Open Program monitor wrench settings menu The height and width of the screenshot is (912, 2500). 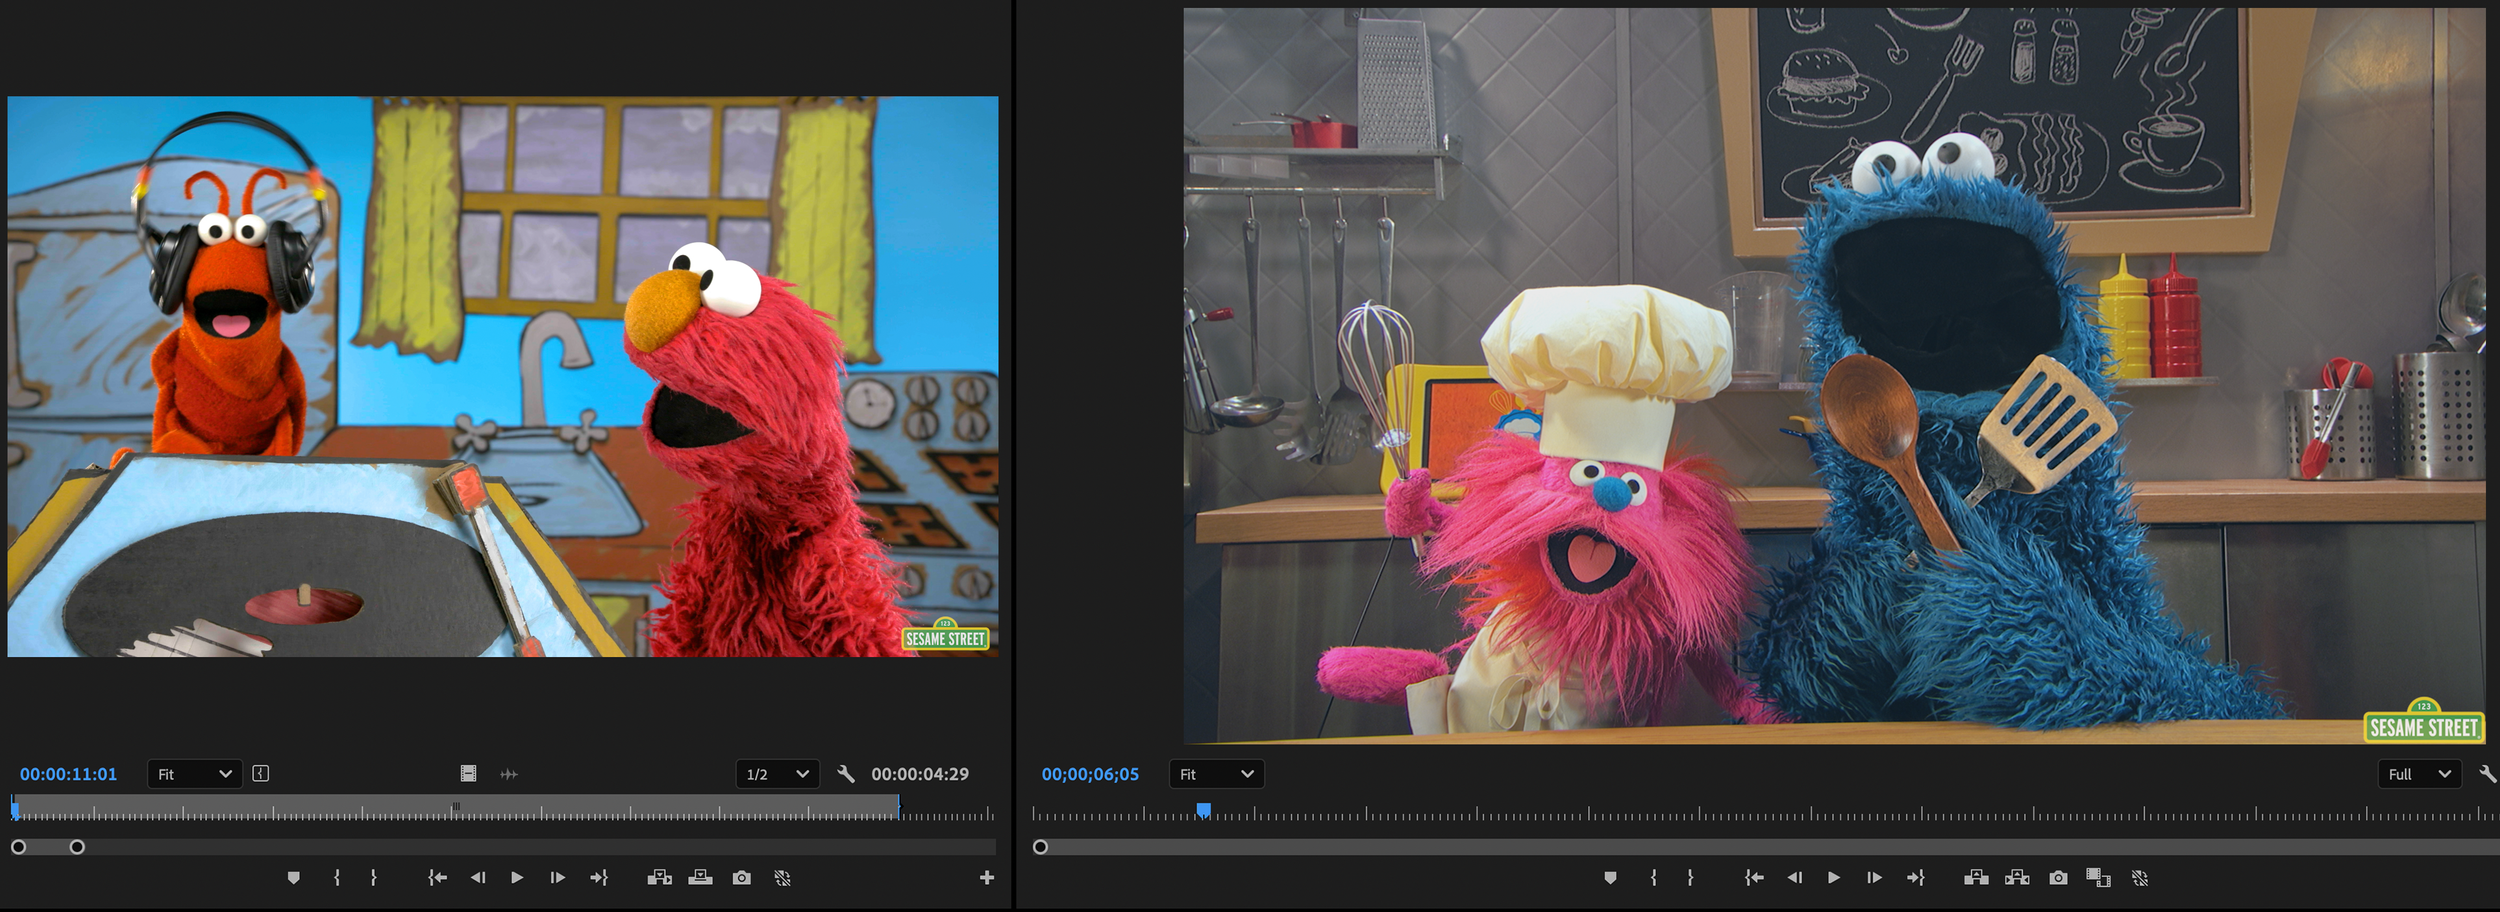point(2488,774)
